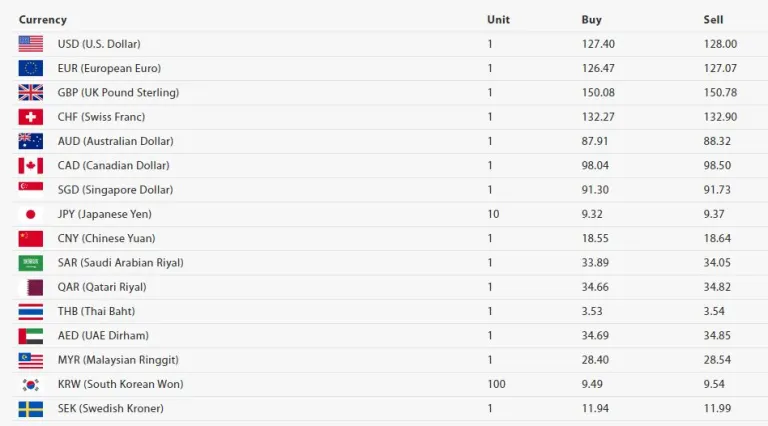Click the Qatar flag icon
768x426 pixels.
(x=31, y=287)
